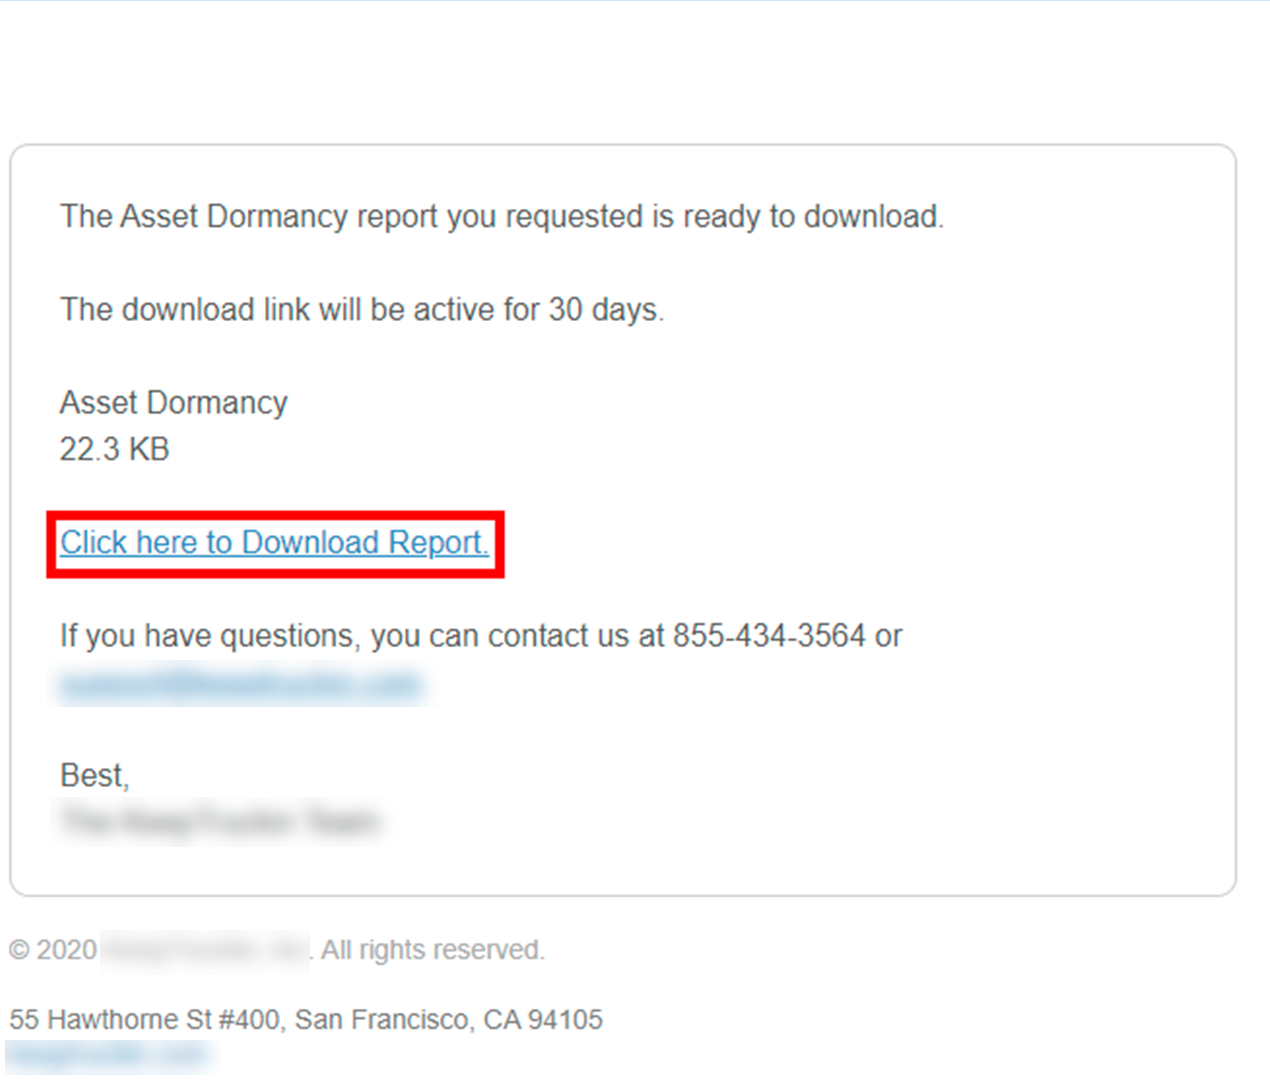Click the 55 Hawthorne St #400 street address
The height and width of the screenshot is (1092, 1270).
(x=145, y=1020)
